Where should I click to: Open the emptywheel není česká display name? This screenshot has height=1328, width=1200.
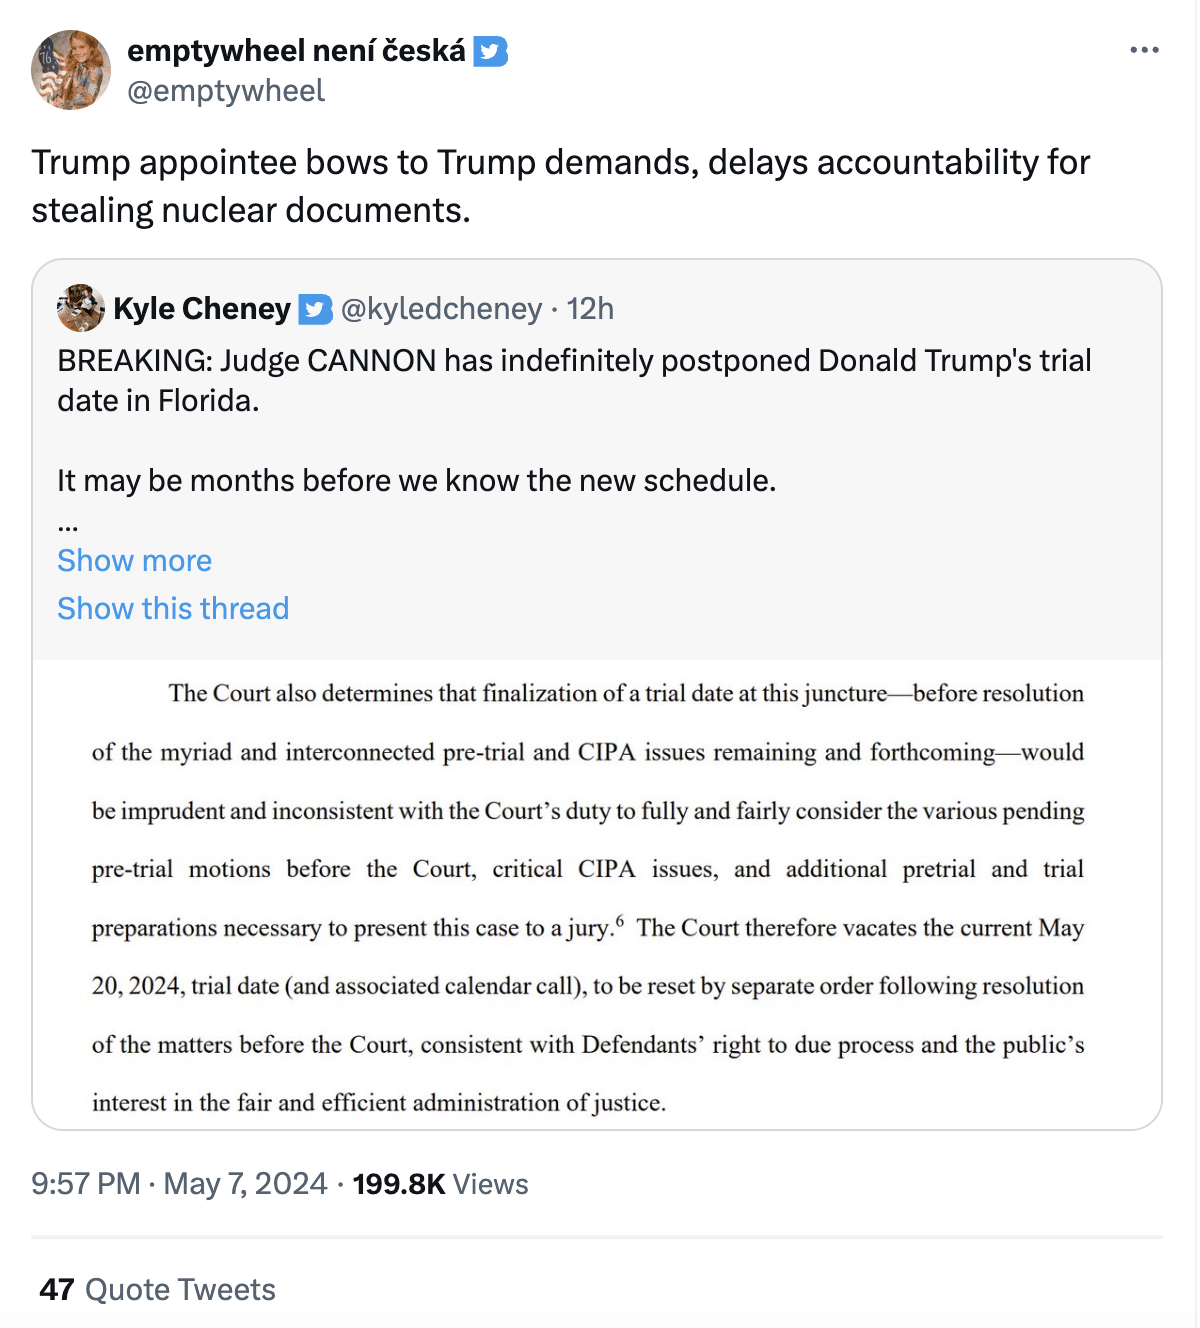296,50
